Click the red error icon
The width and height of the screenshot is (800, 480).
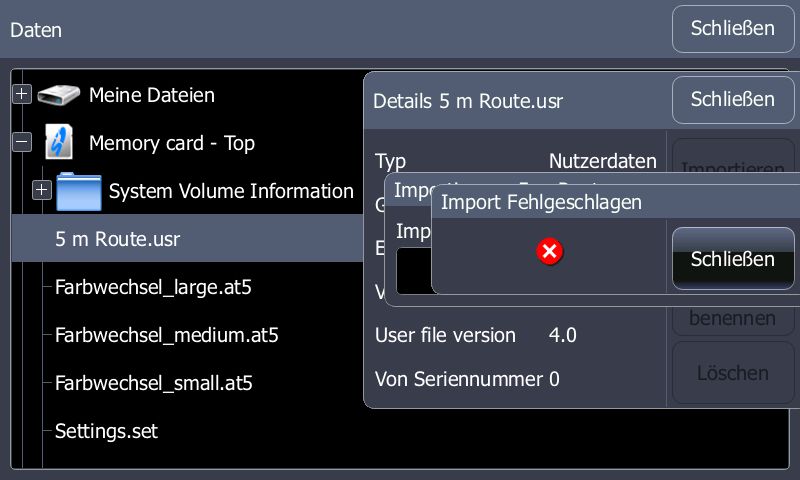pos(549,253)
